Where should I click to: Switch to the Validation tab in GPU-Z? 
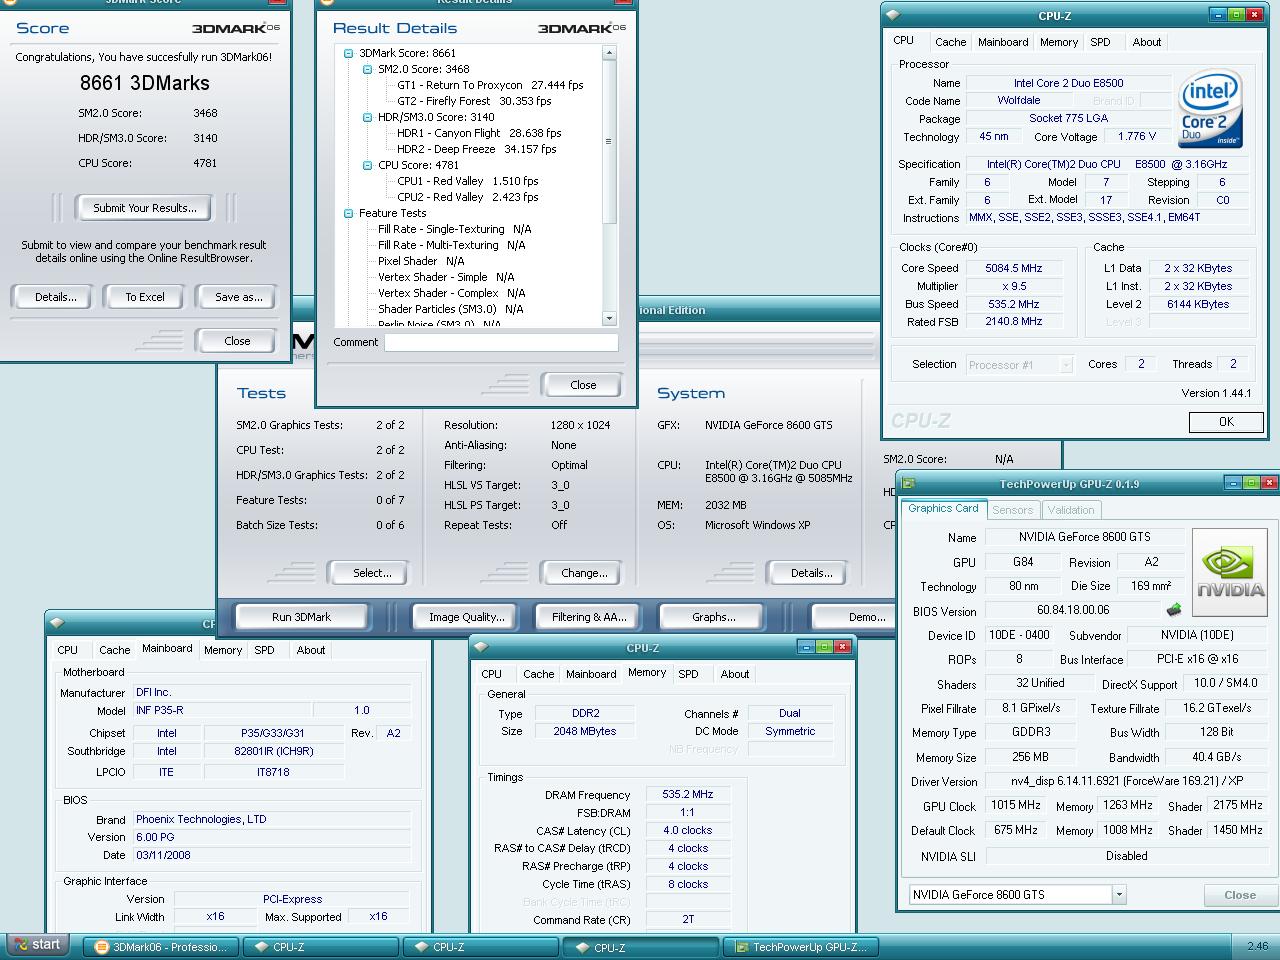pyautogui.click(x=1071, y=510)
